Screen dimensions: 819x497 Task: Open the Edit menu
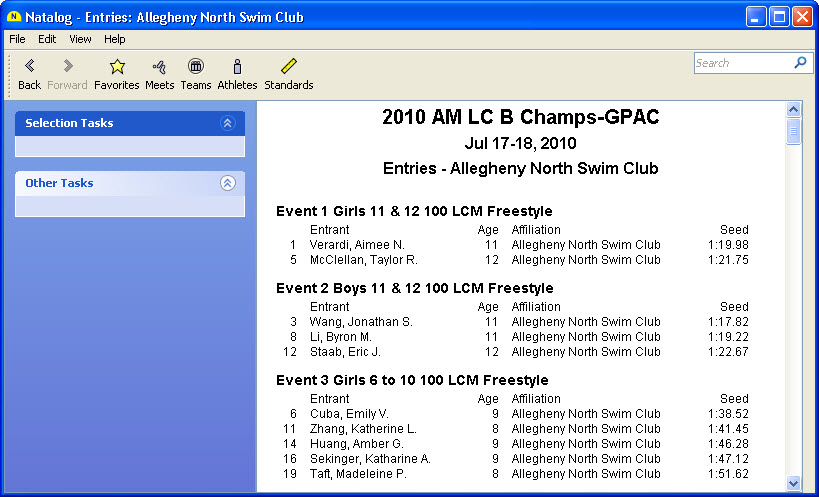(x=47, y=39)
